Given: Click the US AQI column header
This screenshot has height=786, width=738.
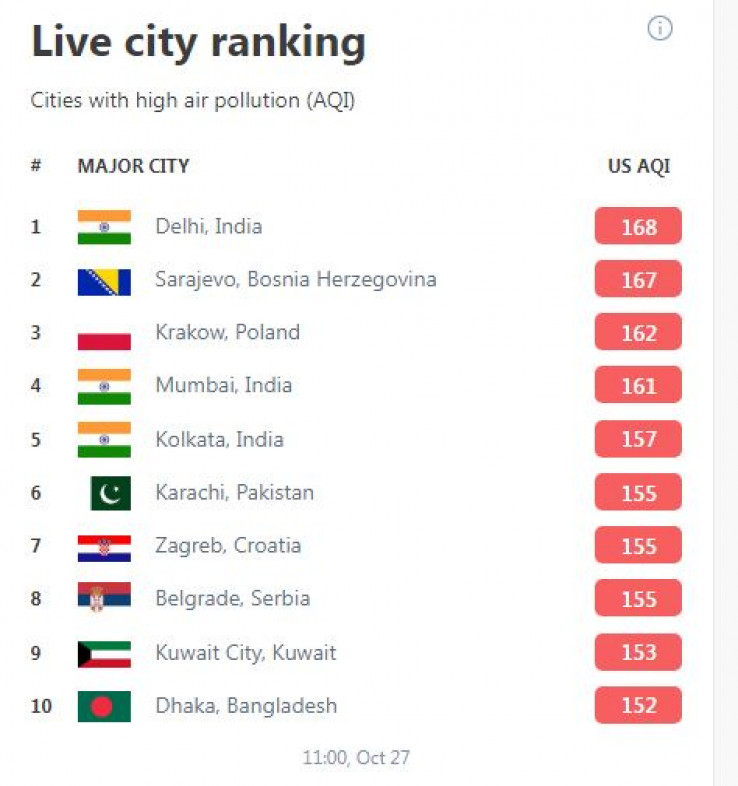Looking at the screenshot, I should [x=639, y=166].
